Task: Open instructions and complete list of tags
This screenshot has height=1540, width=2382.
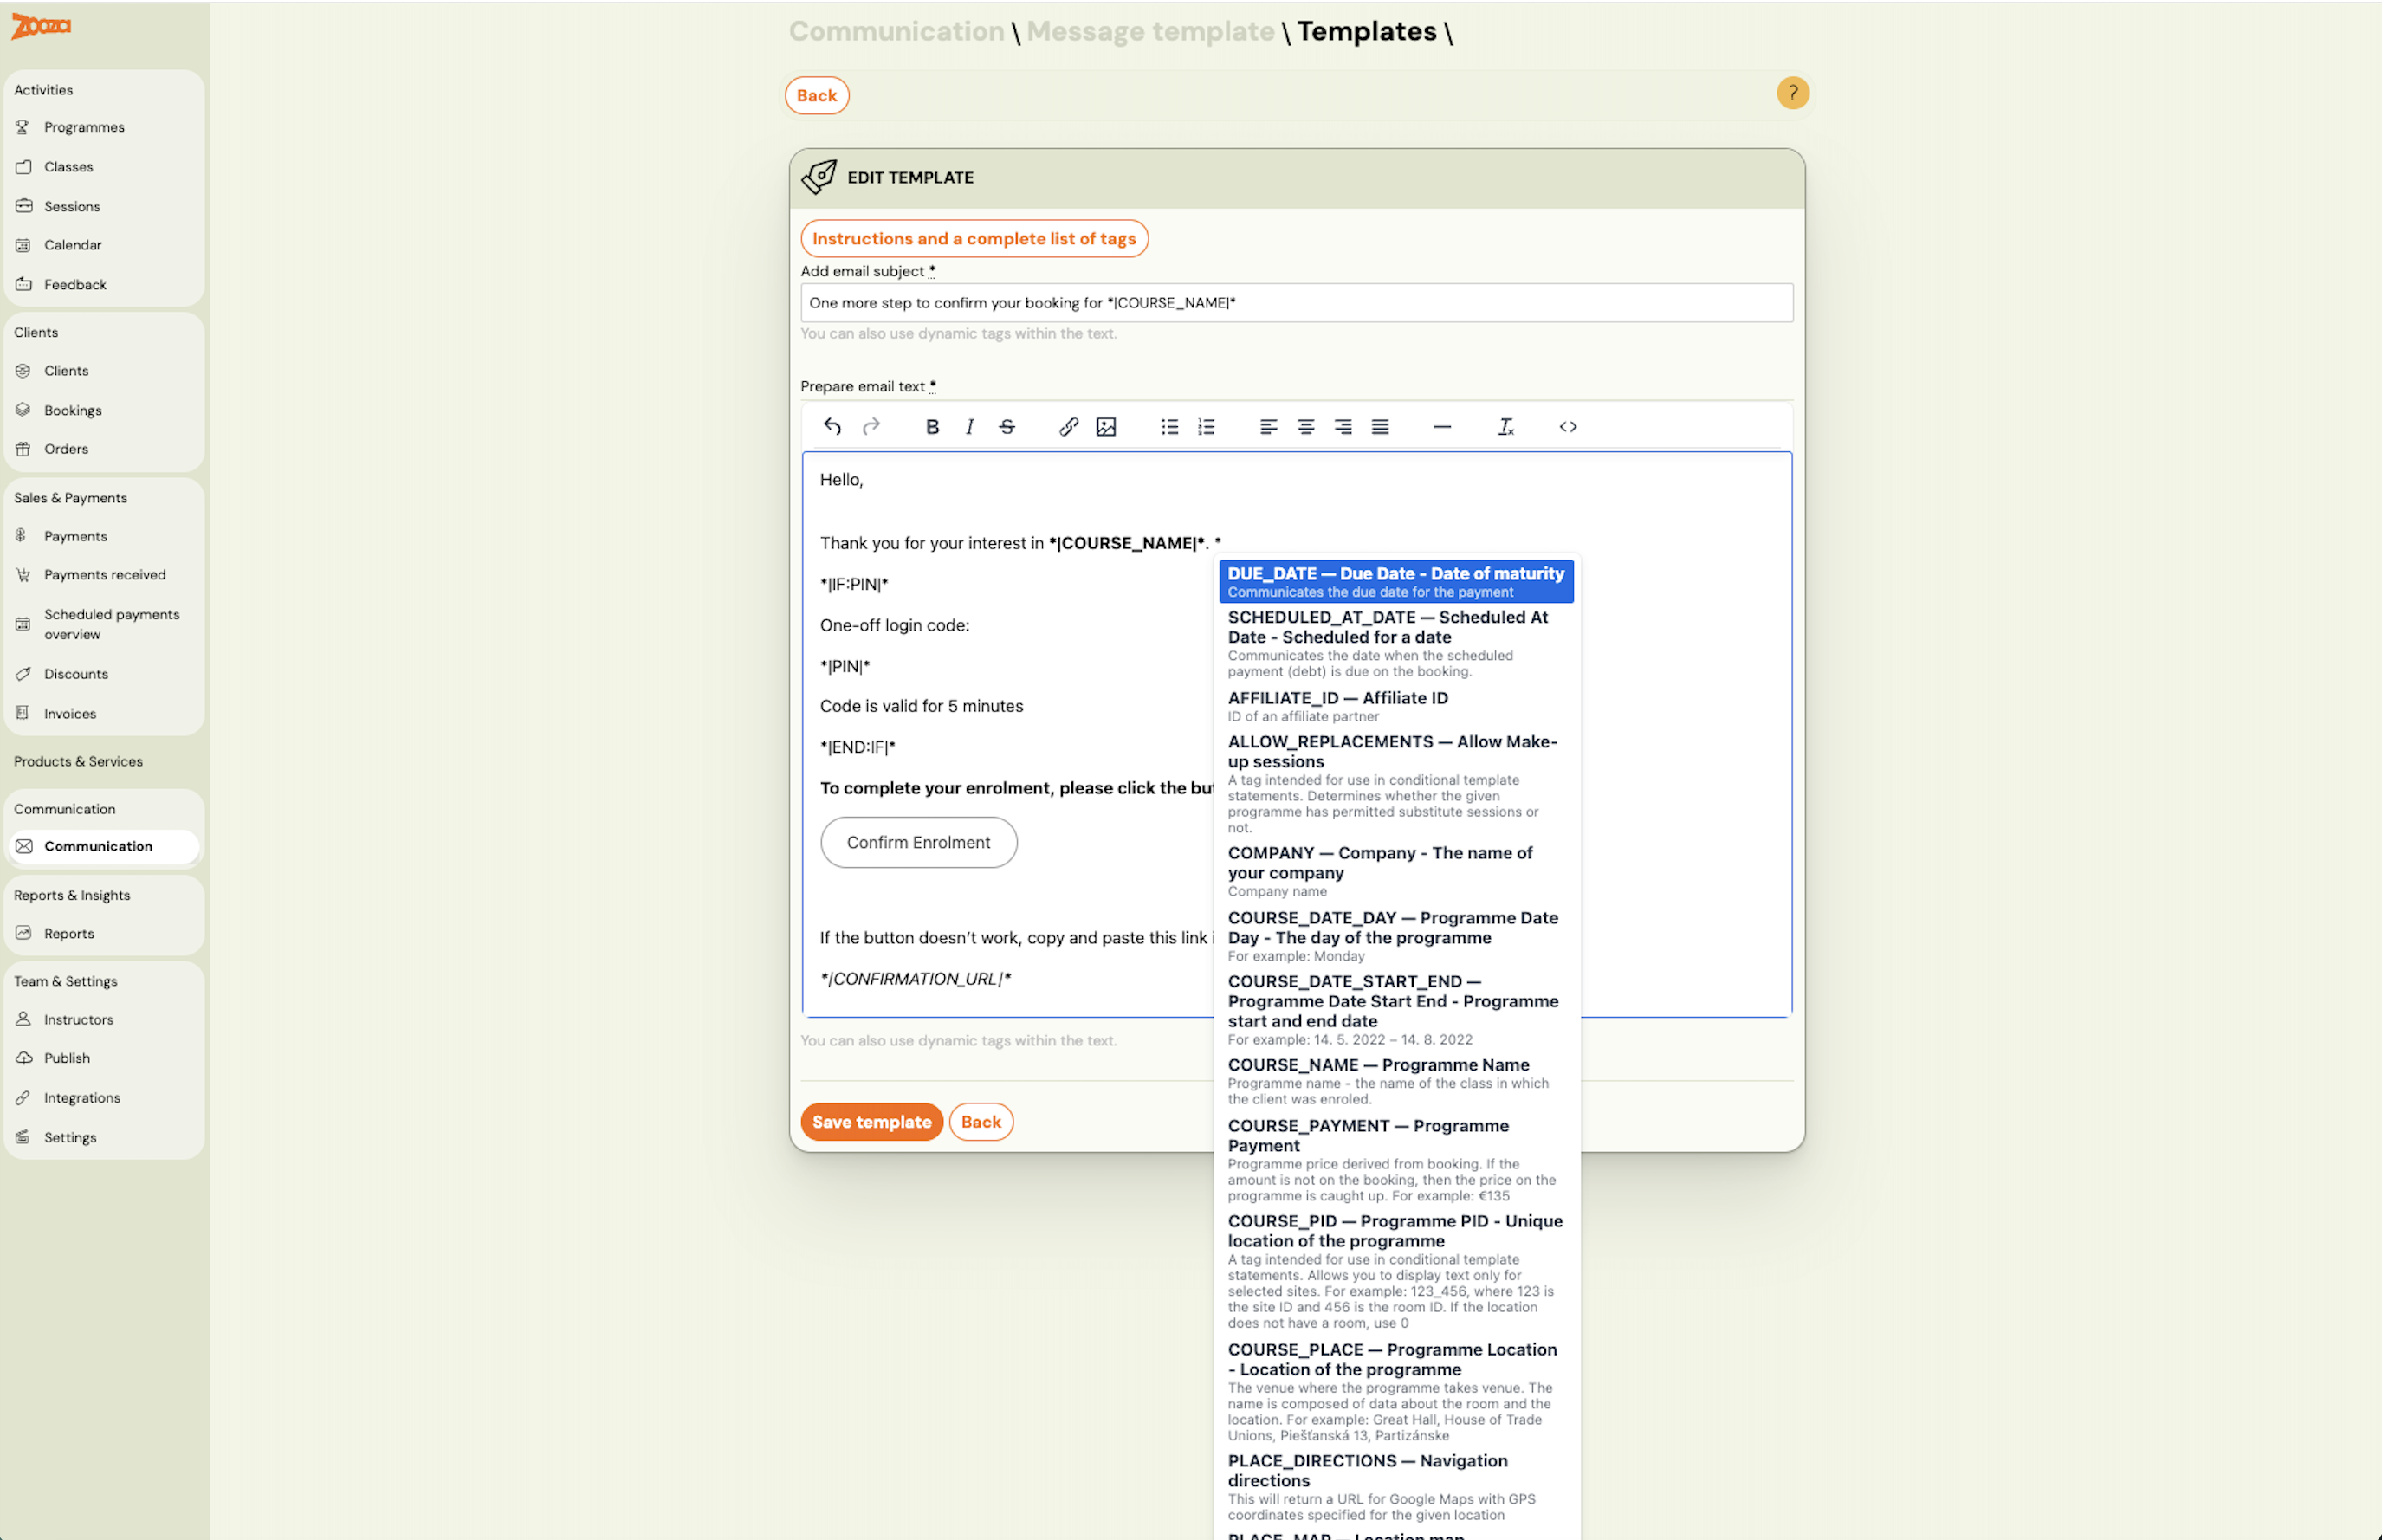Action: (x=974, y=238)
